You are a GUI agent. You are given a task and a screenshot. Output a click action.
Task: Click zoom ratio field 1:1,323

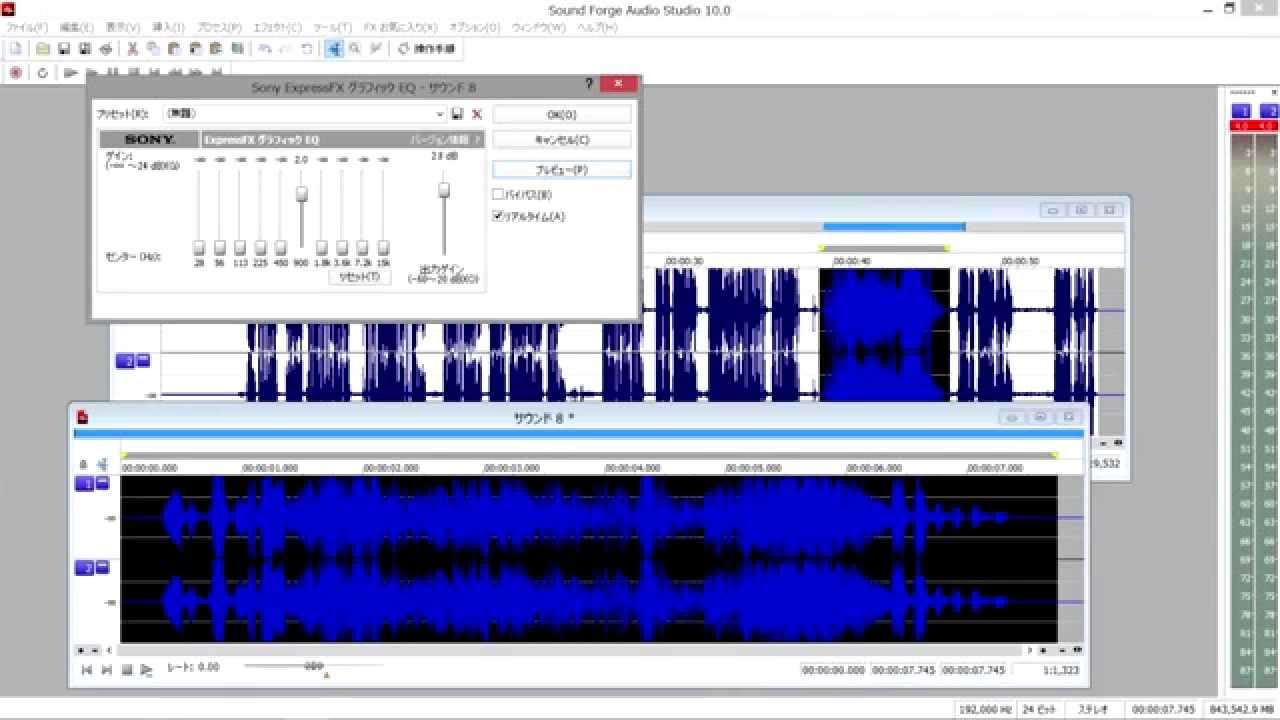click(x=1047, y=670)
